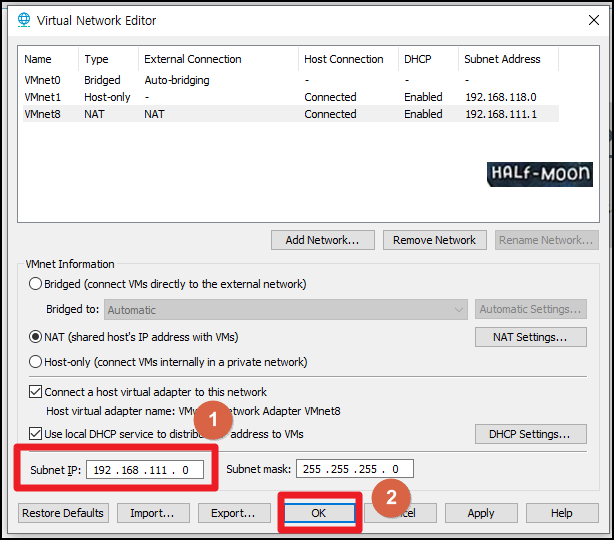This screenshot has height=540, width=614.
Task: Click the Auto-bridging cell
Action: coord(177,80)
